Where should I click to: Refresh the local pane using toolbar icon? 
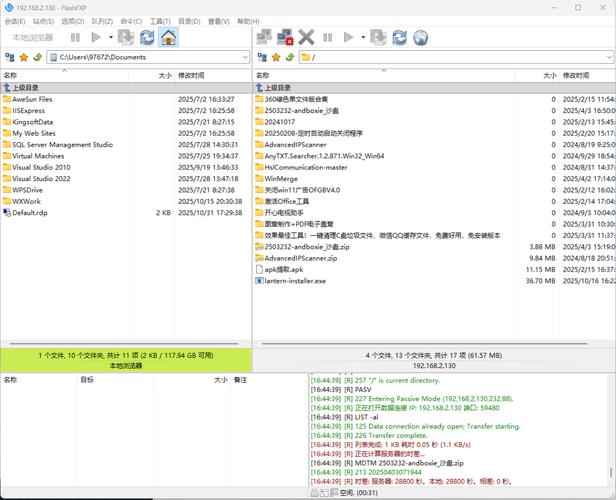tap(147, 38)
